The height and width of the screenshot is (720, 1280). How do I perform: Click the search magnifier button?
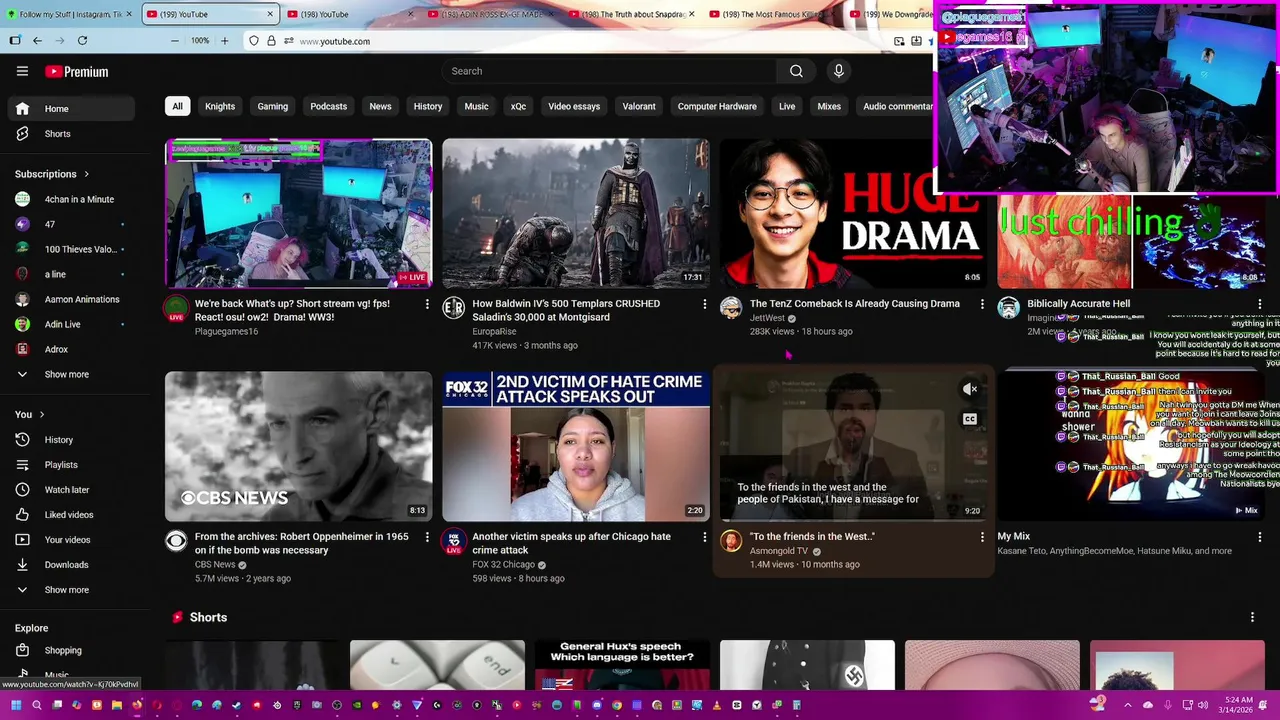(x=796, y=71)
